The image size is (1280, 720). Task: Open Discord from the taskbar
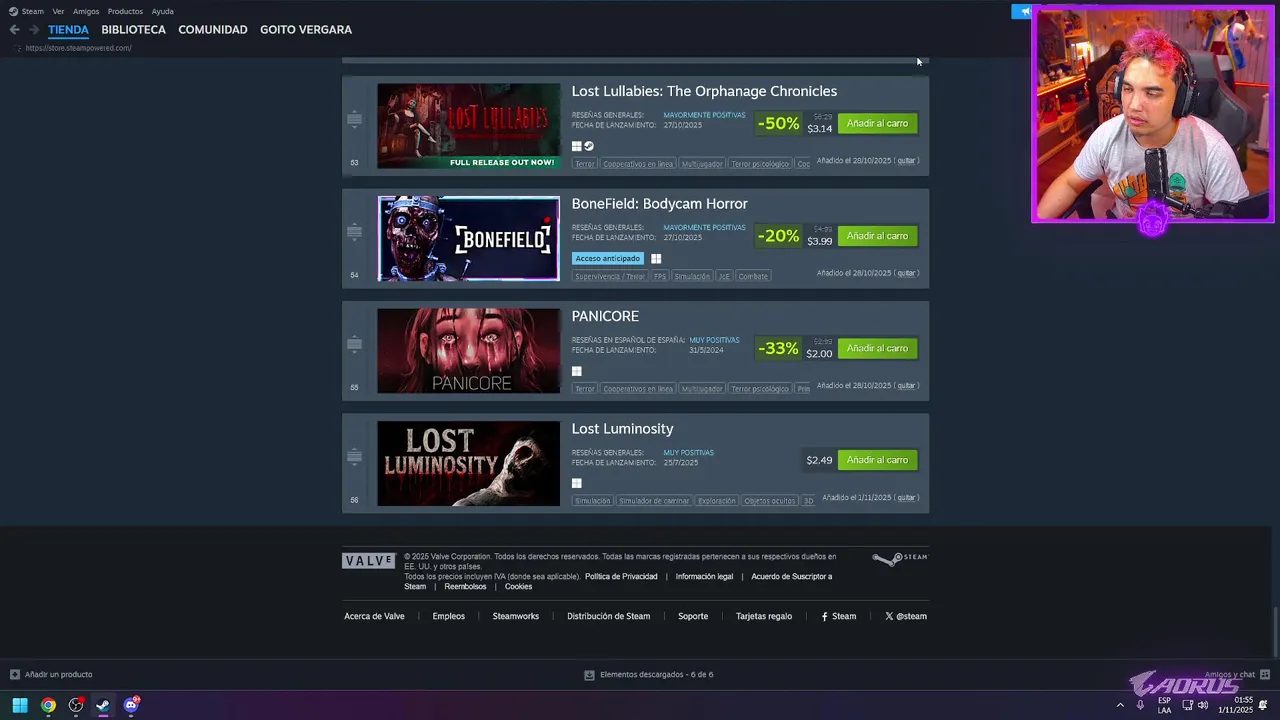[130, 705]
